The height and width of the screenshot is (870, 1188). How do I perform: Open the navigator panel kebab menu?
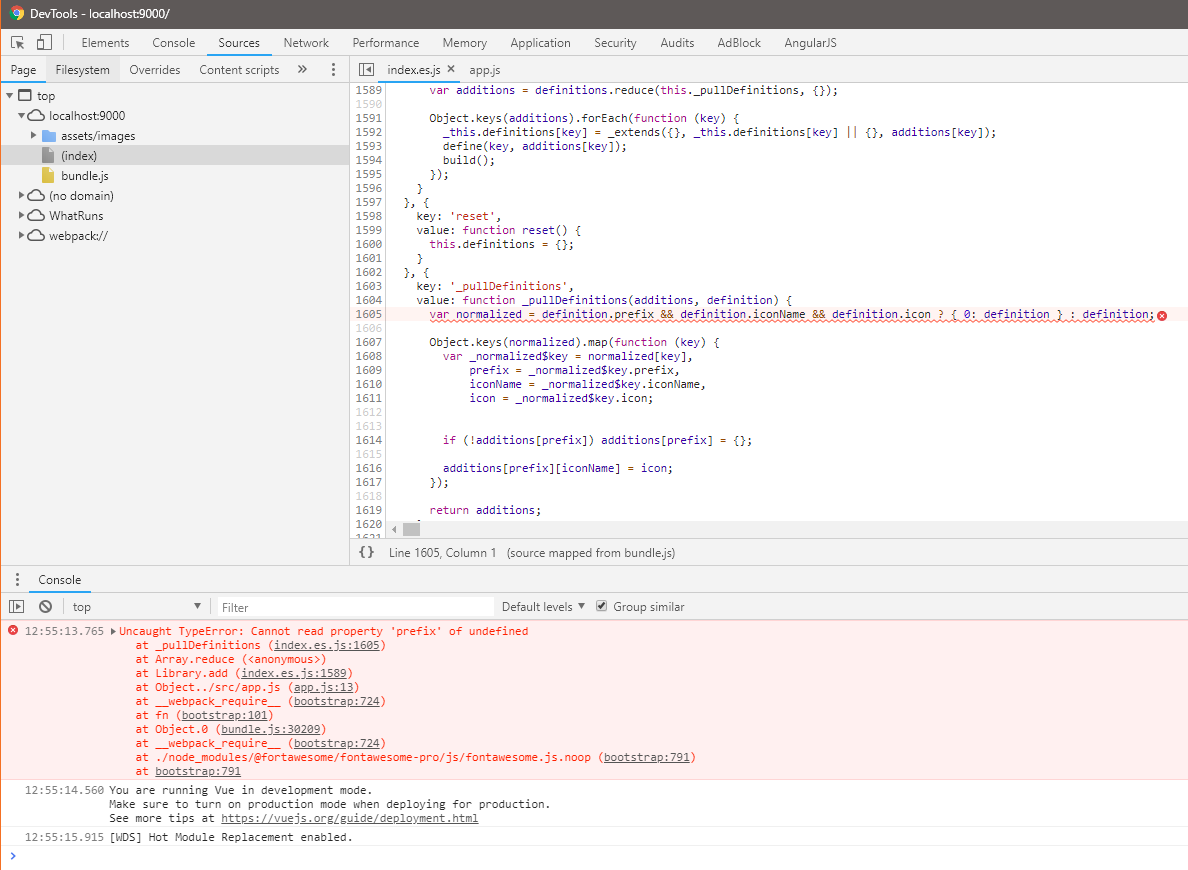click(x=333, y=69)
